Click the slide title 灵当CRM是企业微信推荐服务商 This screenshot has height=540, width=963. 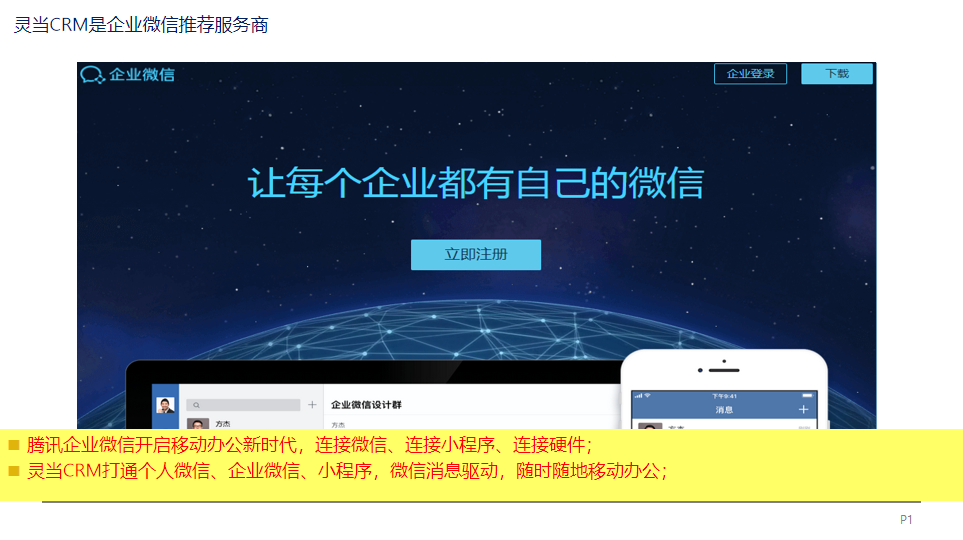141,25
